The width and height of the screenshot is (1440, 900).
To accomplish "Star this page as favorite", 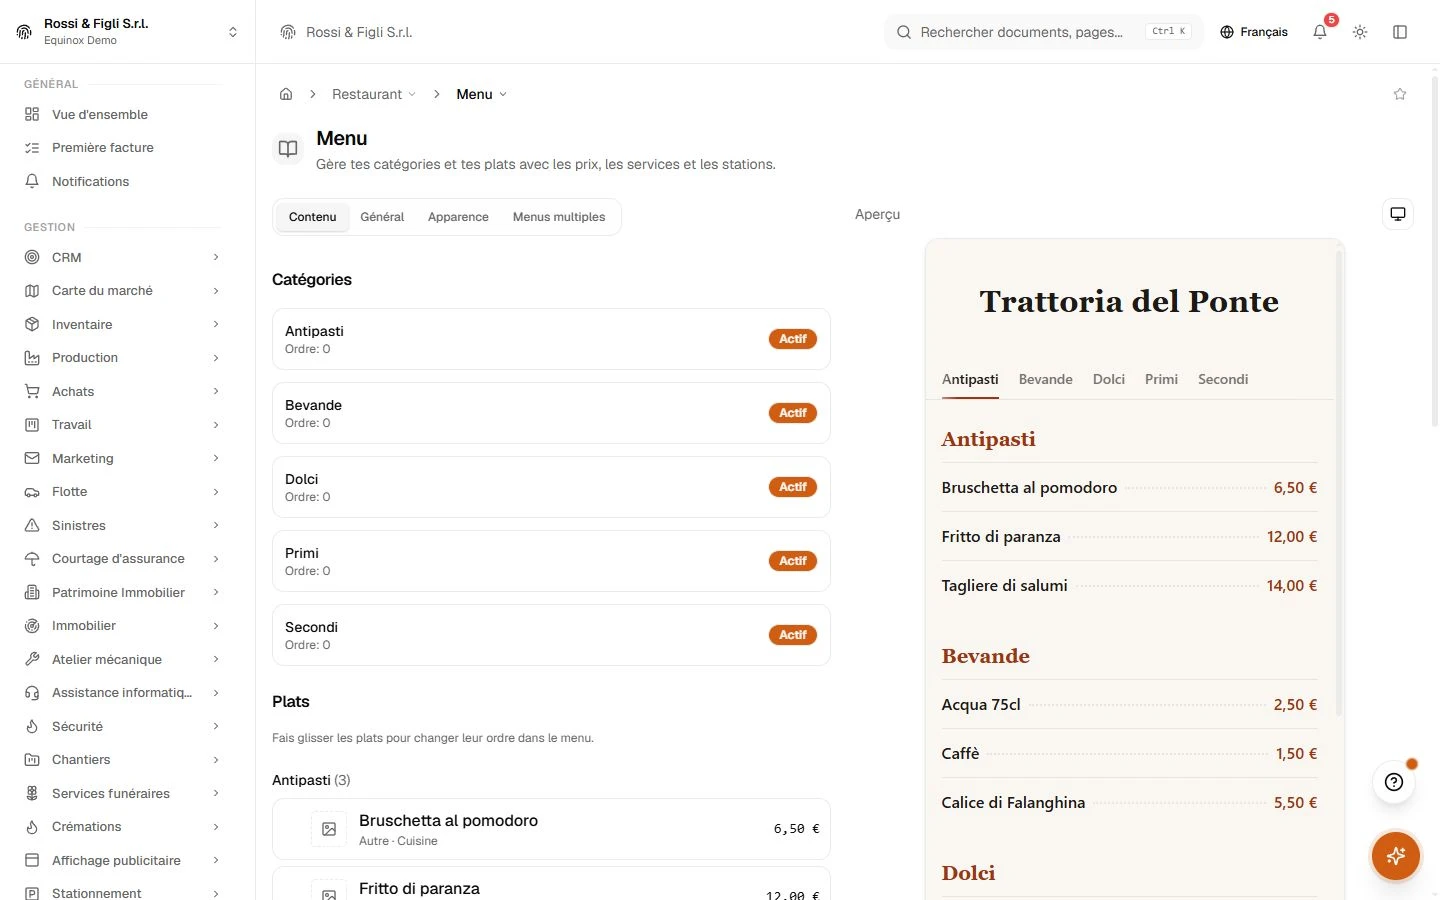I will click(x=1400, y=94).
